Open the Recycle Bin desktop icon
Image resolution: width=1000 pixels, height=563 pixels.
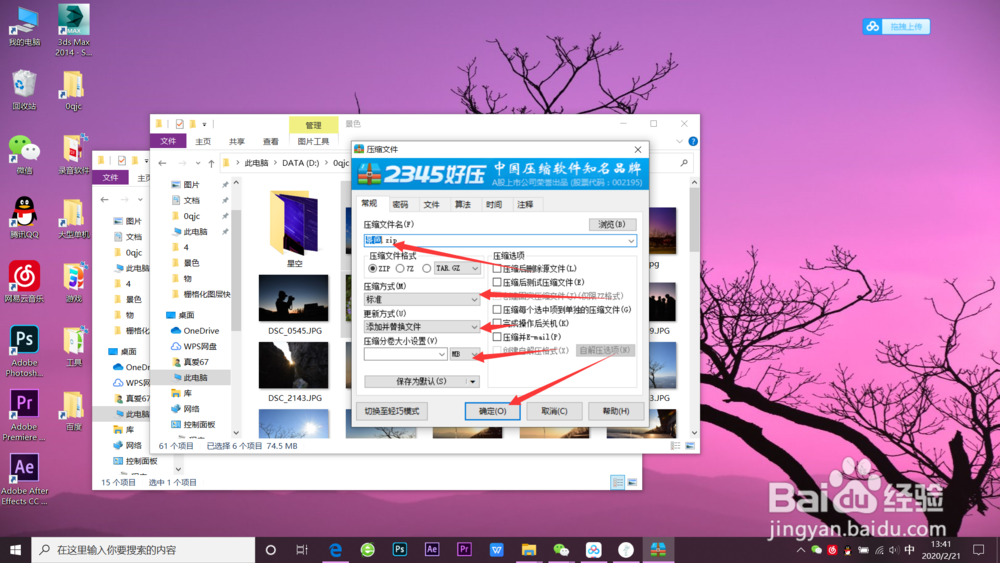click(24, 90)
